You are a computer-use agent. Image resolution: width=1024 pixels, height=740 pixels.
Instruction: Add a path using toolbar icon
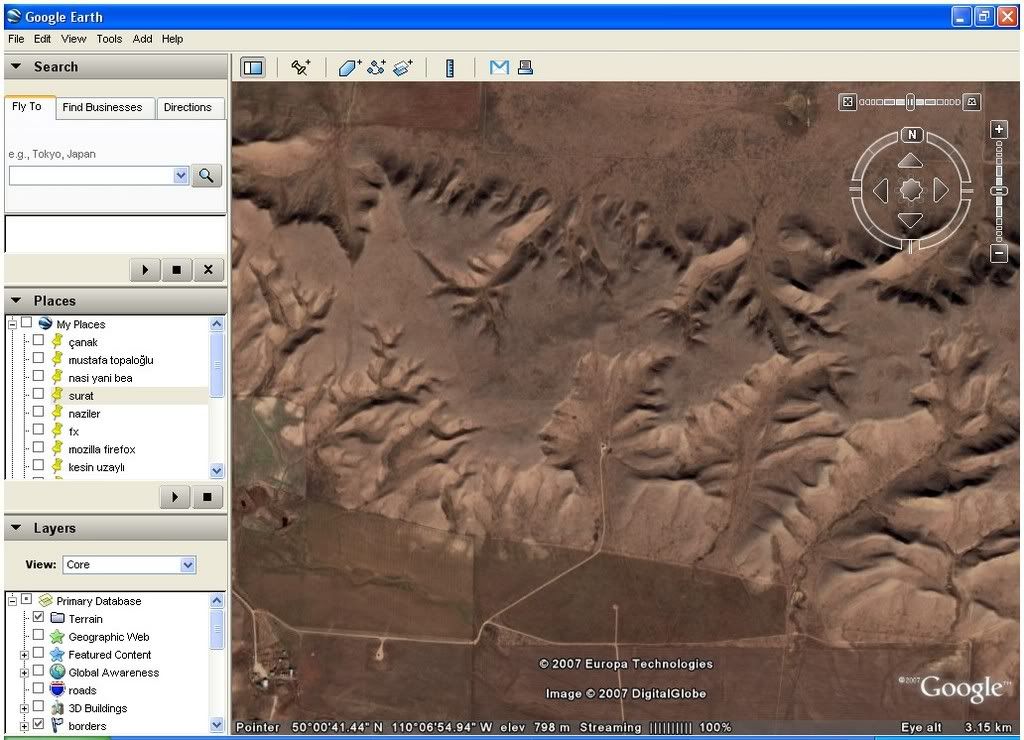(376, 67)
